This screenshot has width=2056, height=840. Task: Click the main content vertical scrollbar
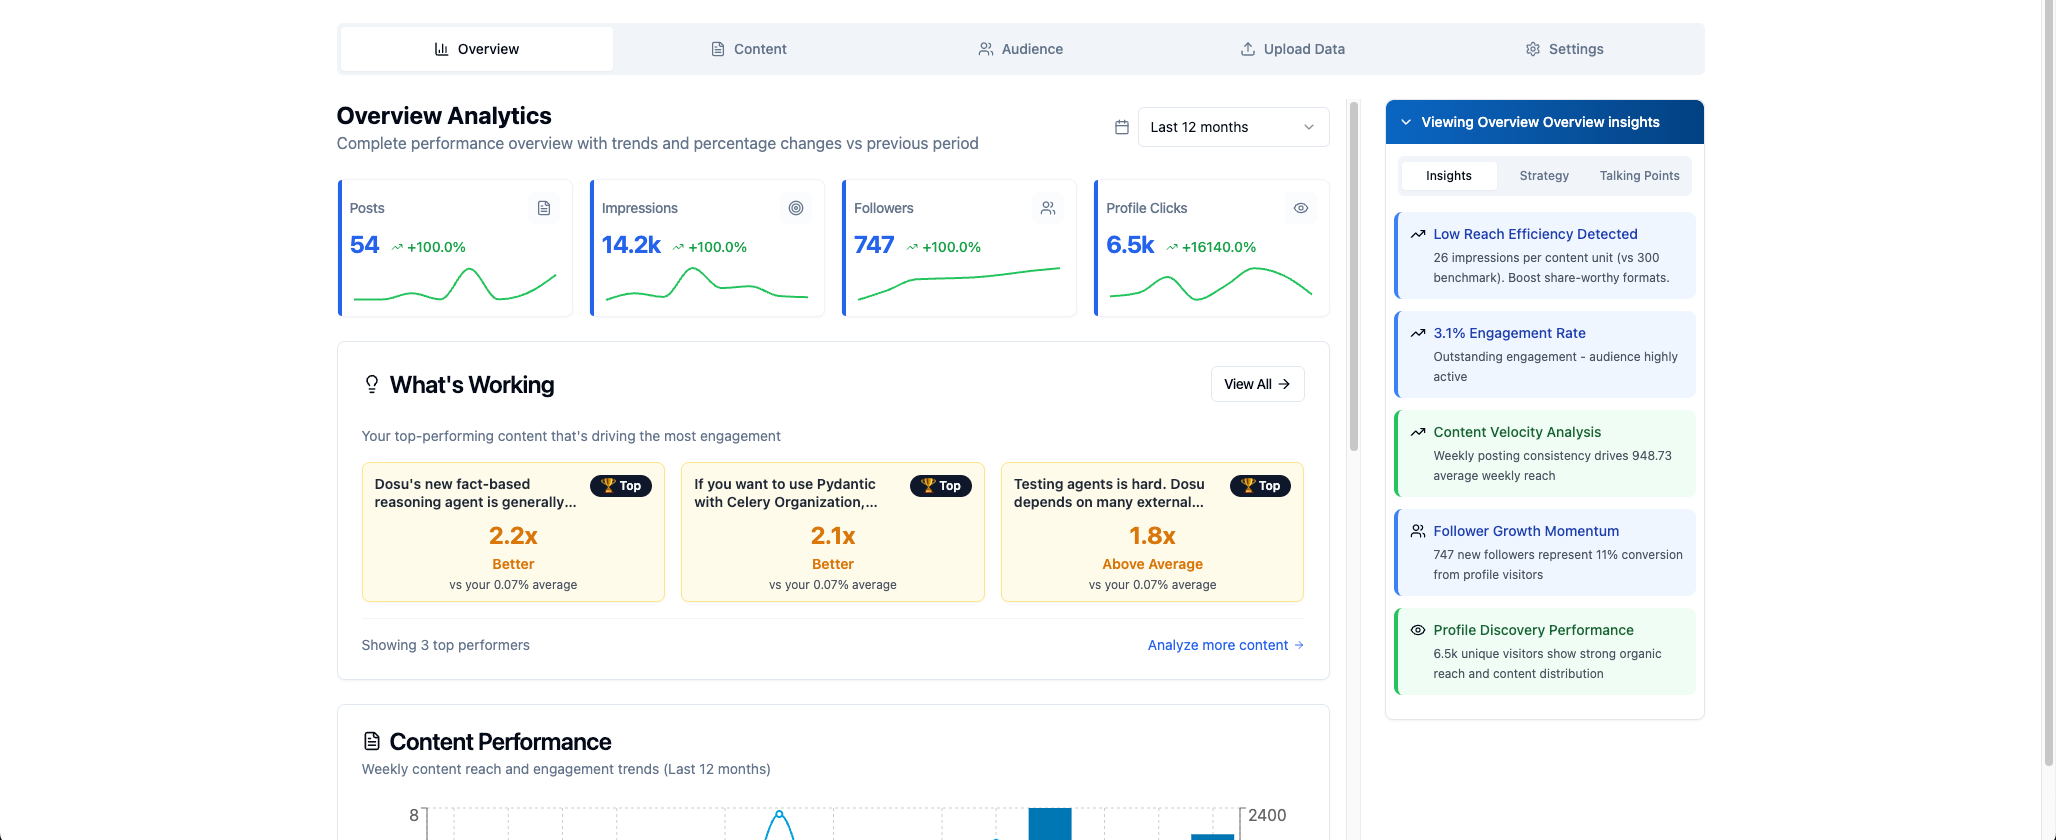1354,276
